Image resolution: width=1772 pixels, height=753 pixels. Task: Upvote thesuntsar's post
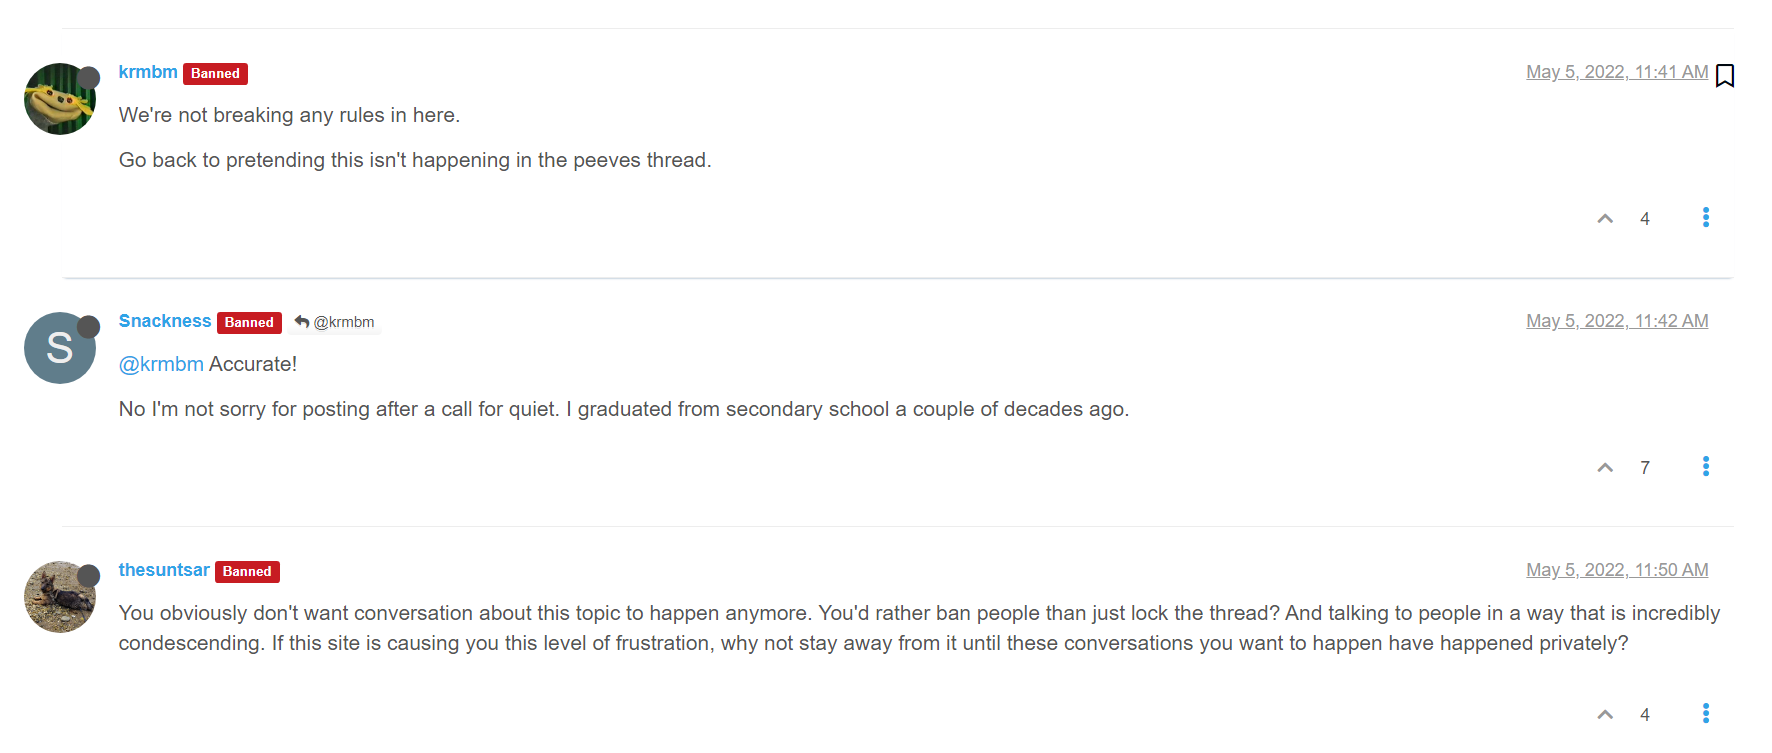pos(1605,714)
